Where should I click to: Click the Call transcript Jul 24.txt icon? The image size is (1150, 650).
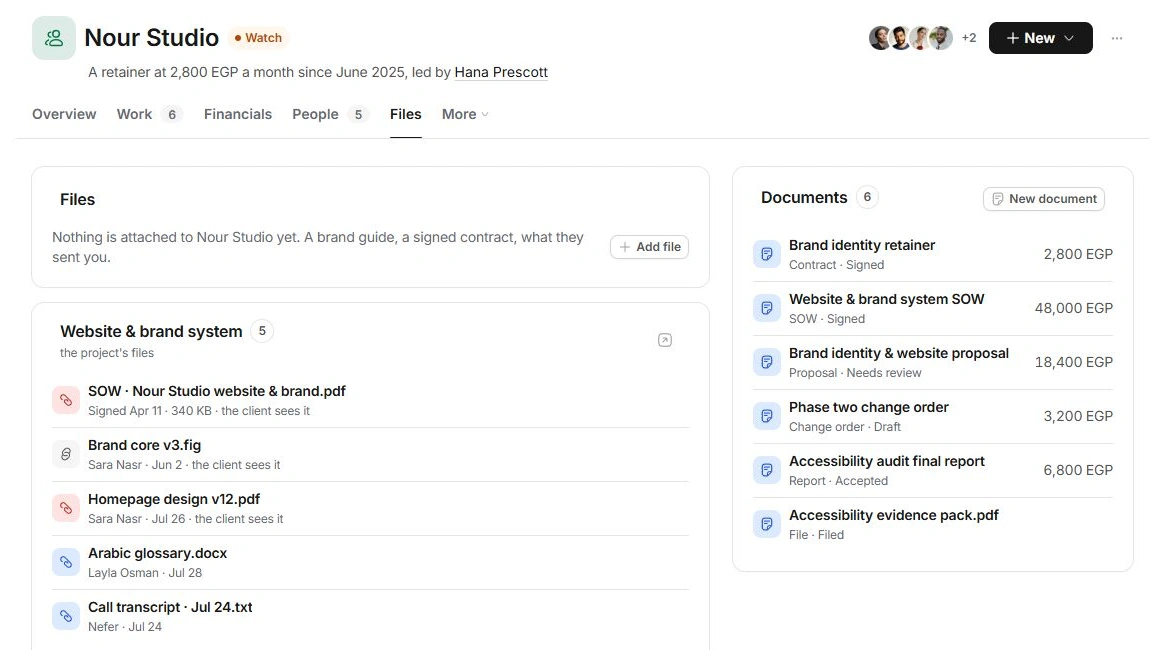[66, 616]
